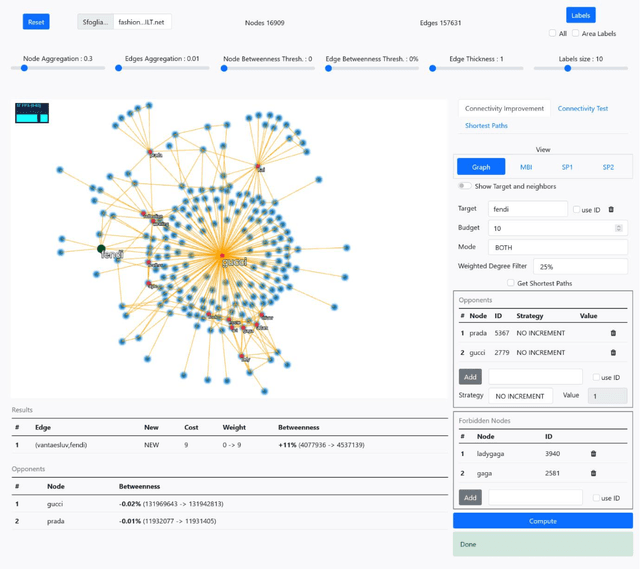Click the gucci hub node

[222, 256]
